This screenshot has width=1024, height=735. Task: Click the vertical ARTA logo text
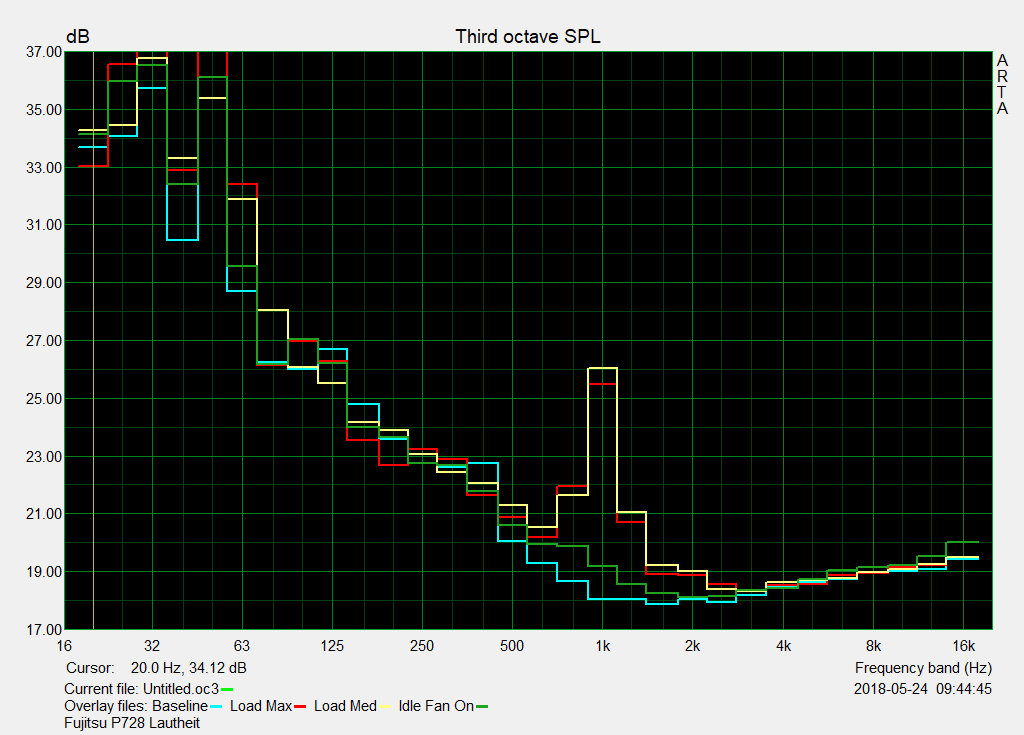click(x=1002, y=85)
